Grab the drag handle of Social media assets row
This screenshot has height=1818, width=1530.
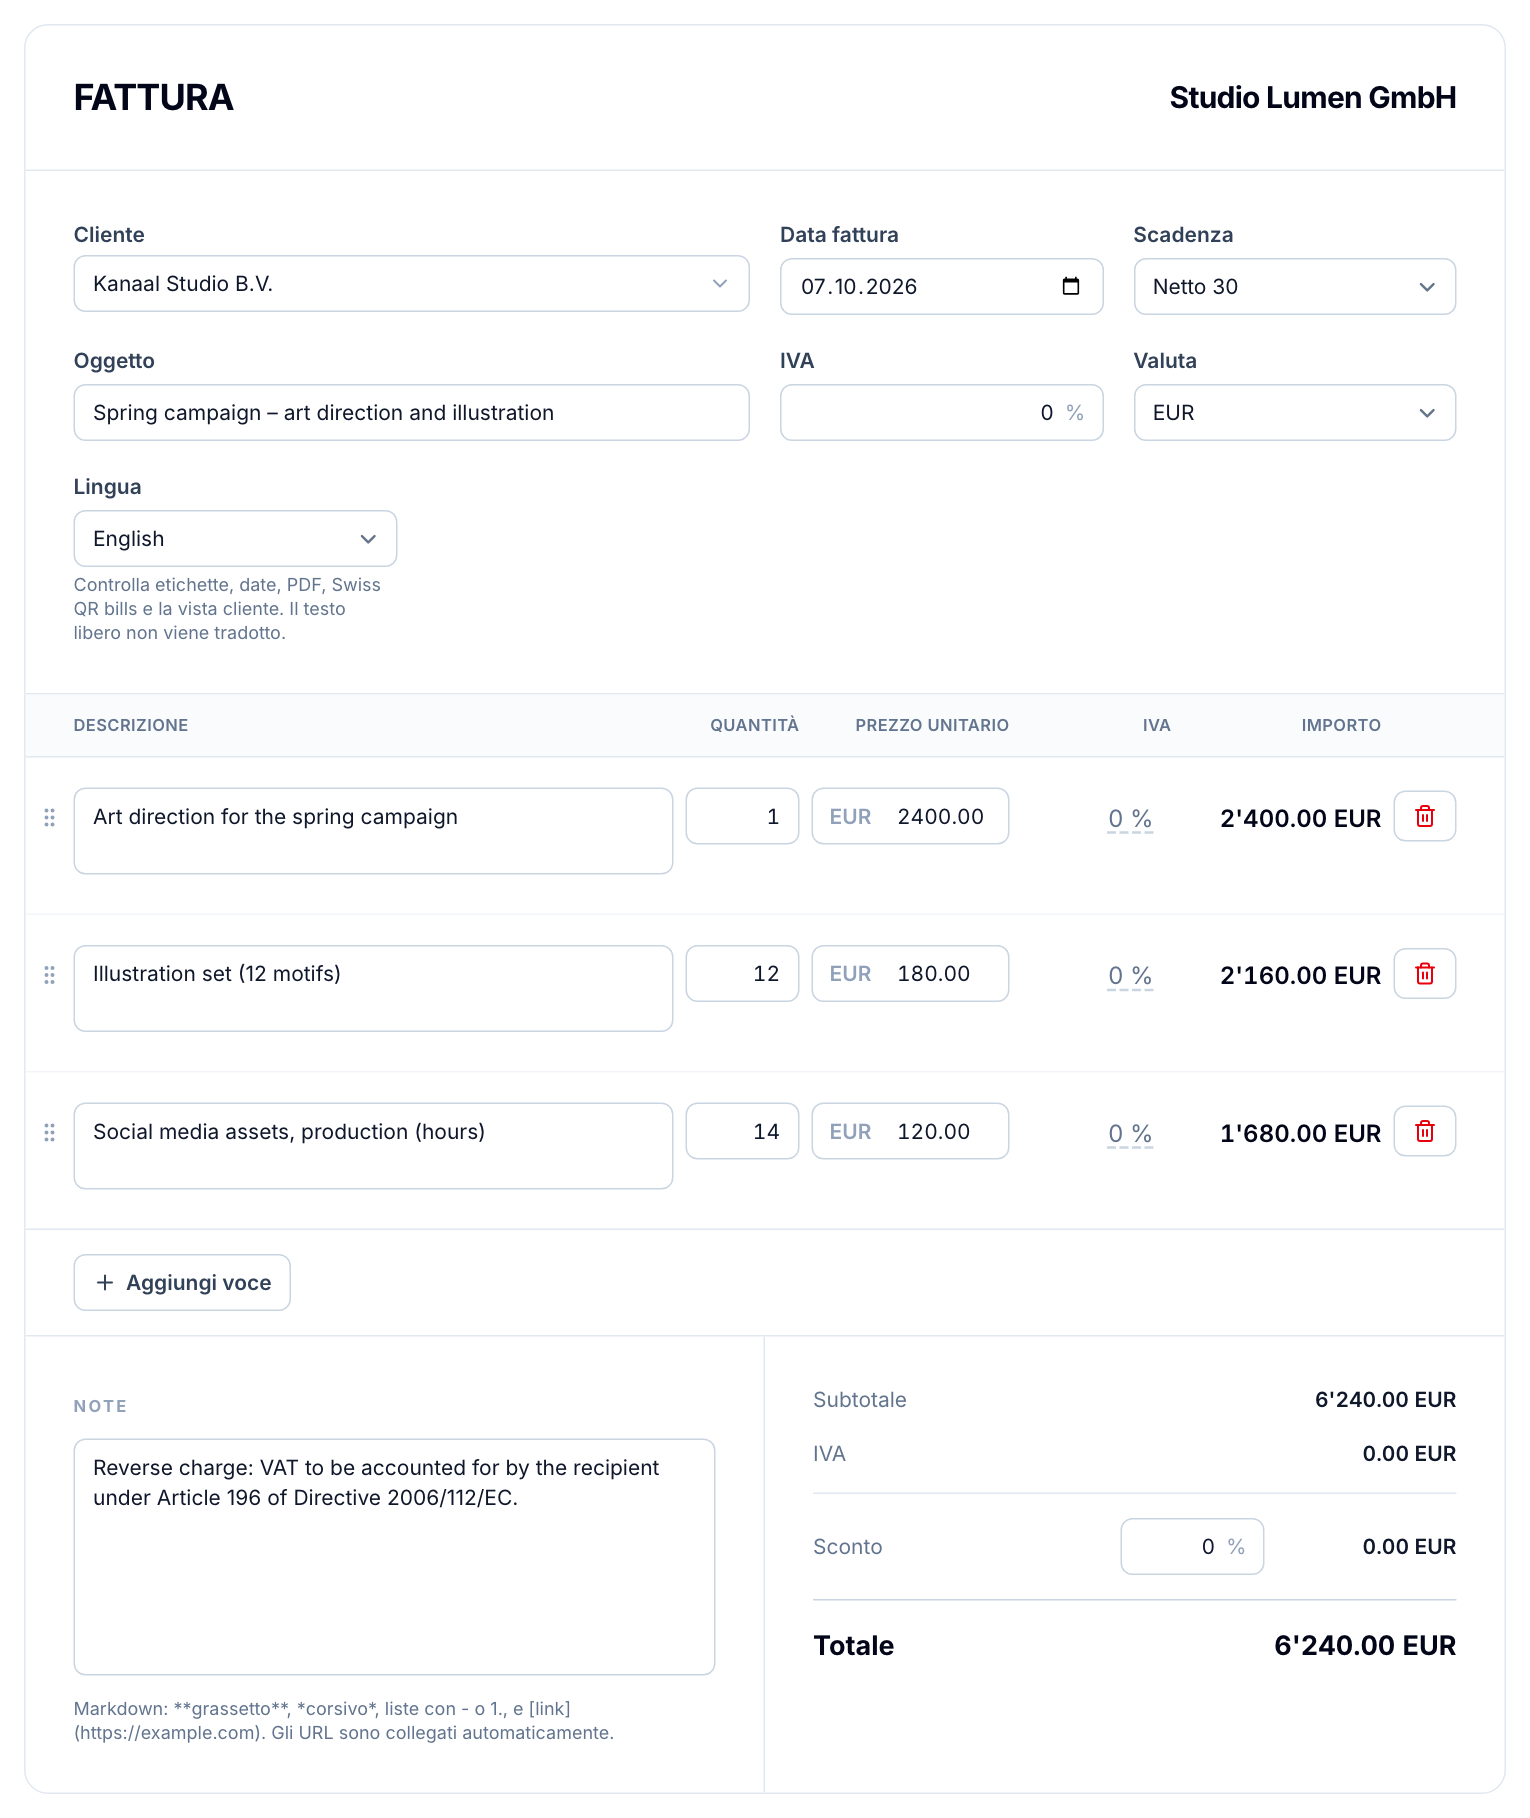(x=49, y=1133)
